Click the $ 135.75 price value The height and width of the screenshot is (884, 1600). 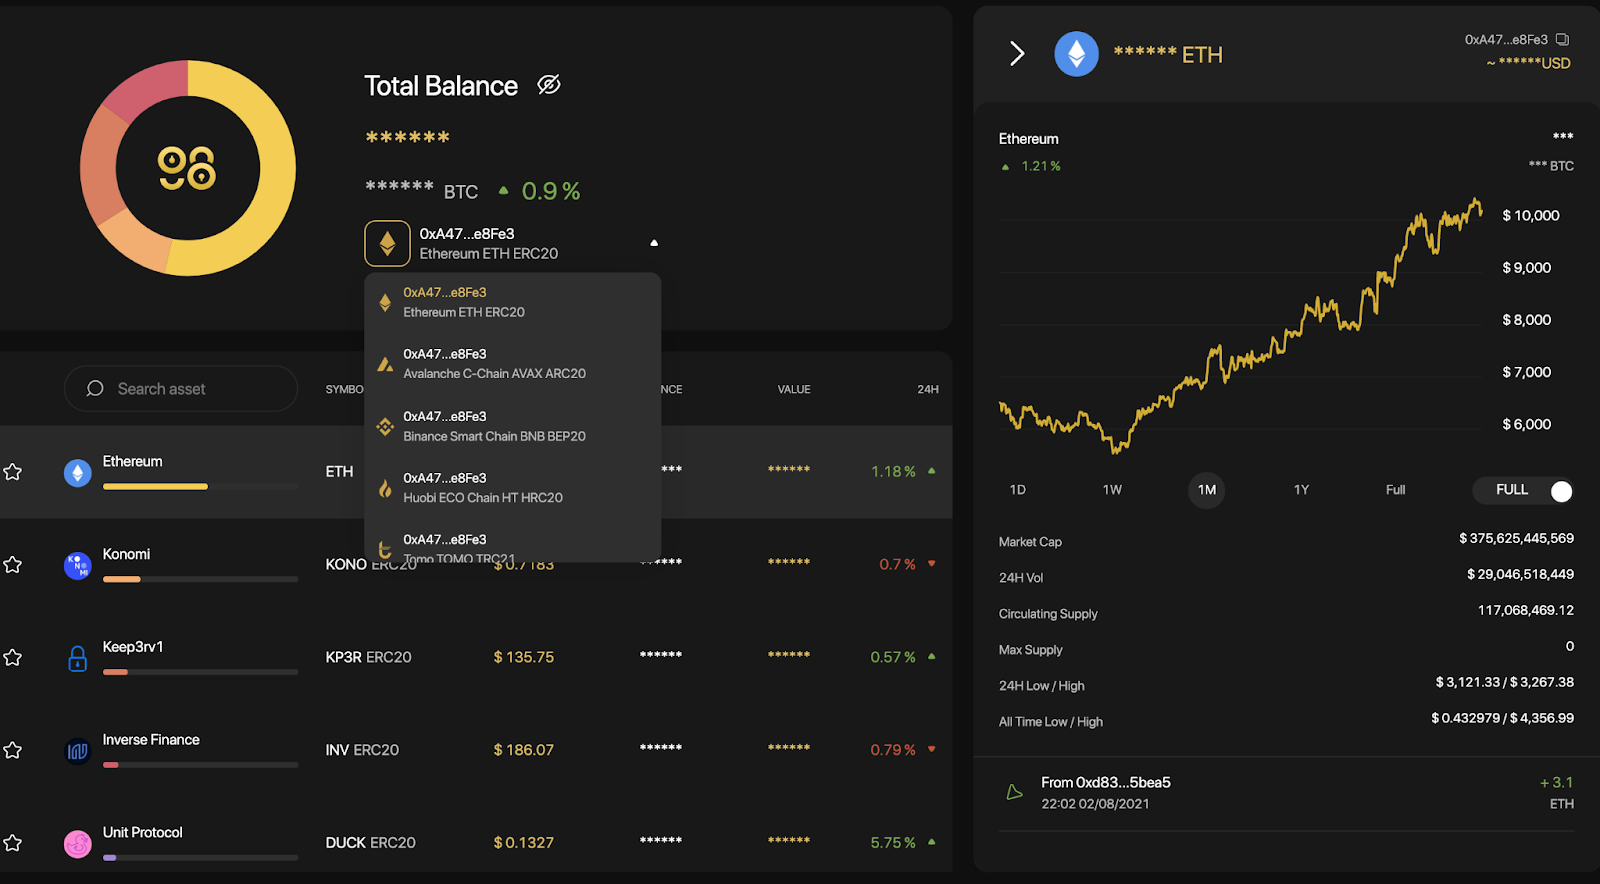pyautogui.click(x=523, y=657)
